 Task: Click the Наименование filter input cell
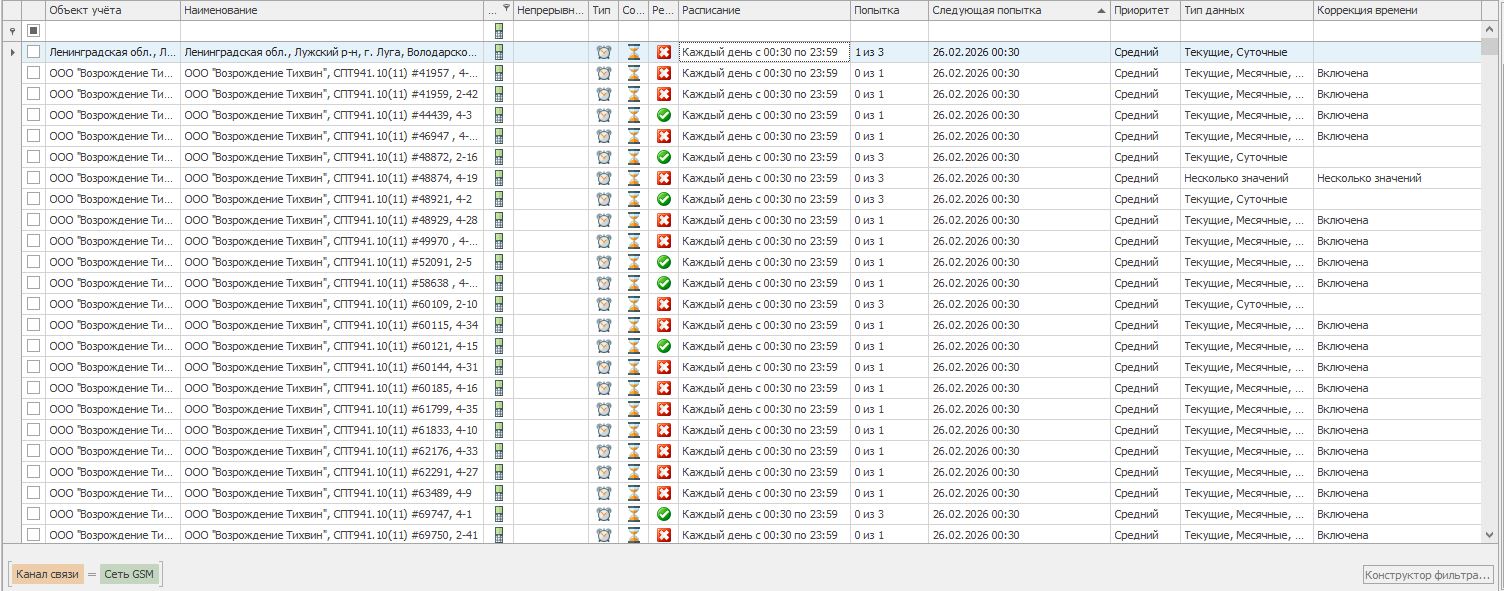[331, 31]
